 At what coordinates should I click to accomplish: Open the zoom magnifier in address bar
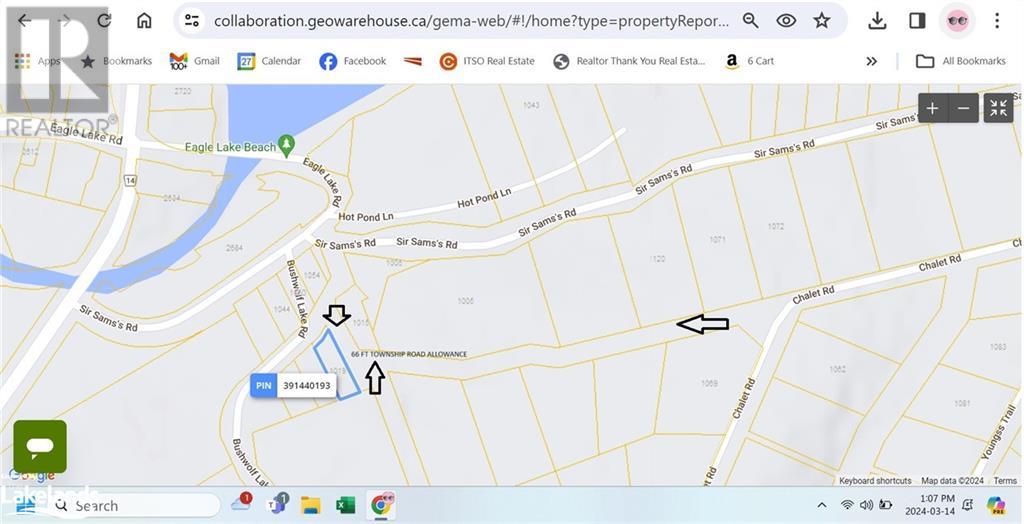pyautogui.click(x=751, y=21)
